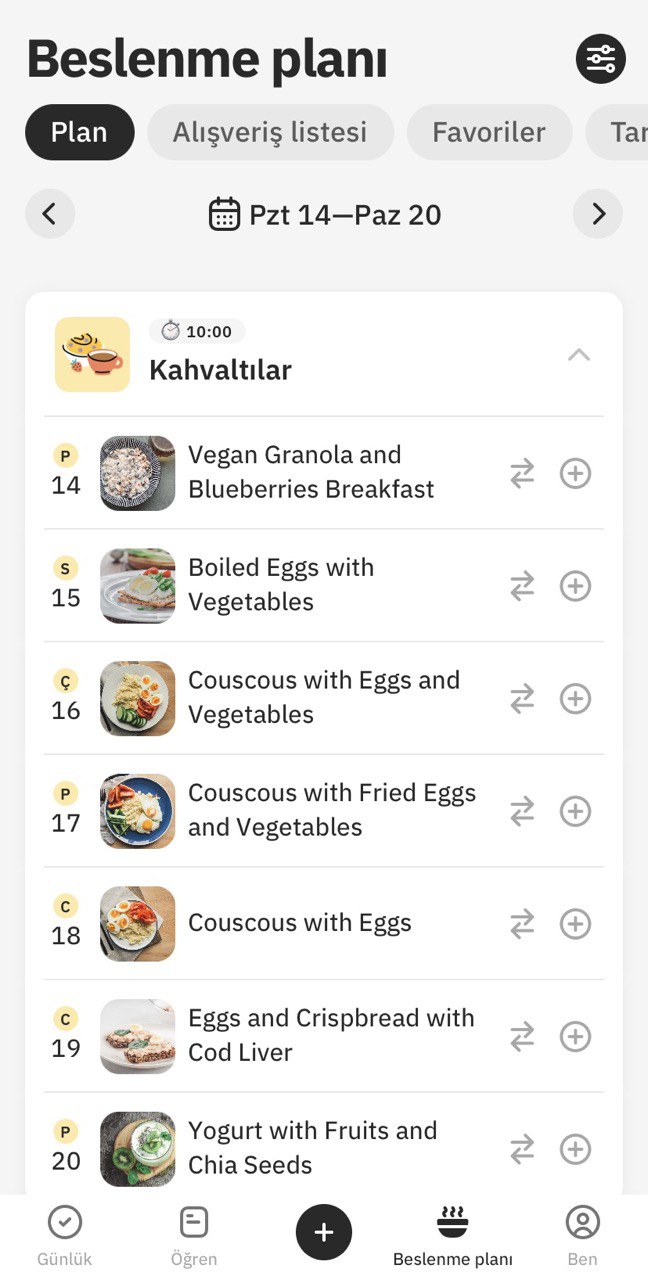
Task: Tap the Kahvaltılar 10:00 time badge
Action: point(197,332)
